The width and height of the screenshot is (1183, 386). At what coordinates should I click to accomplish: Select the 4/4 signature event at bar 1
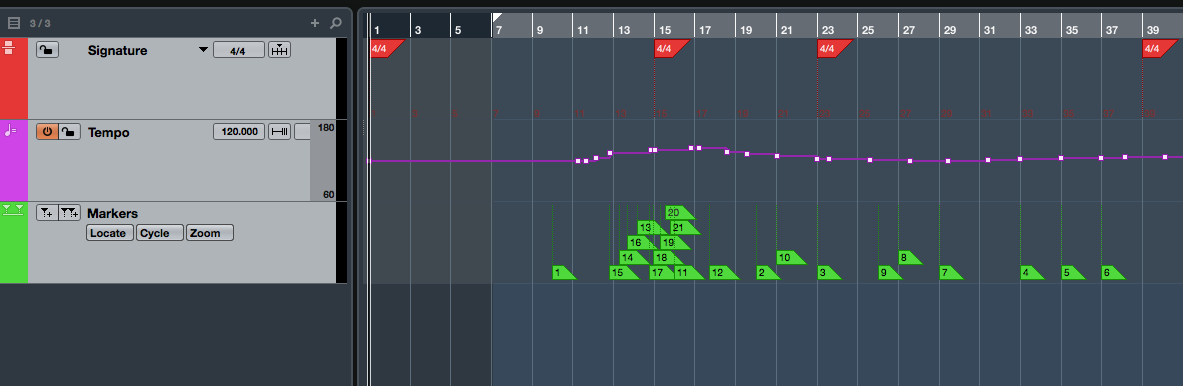[386, 49]
